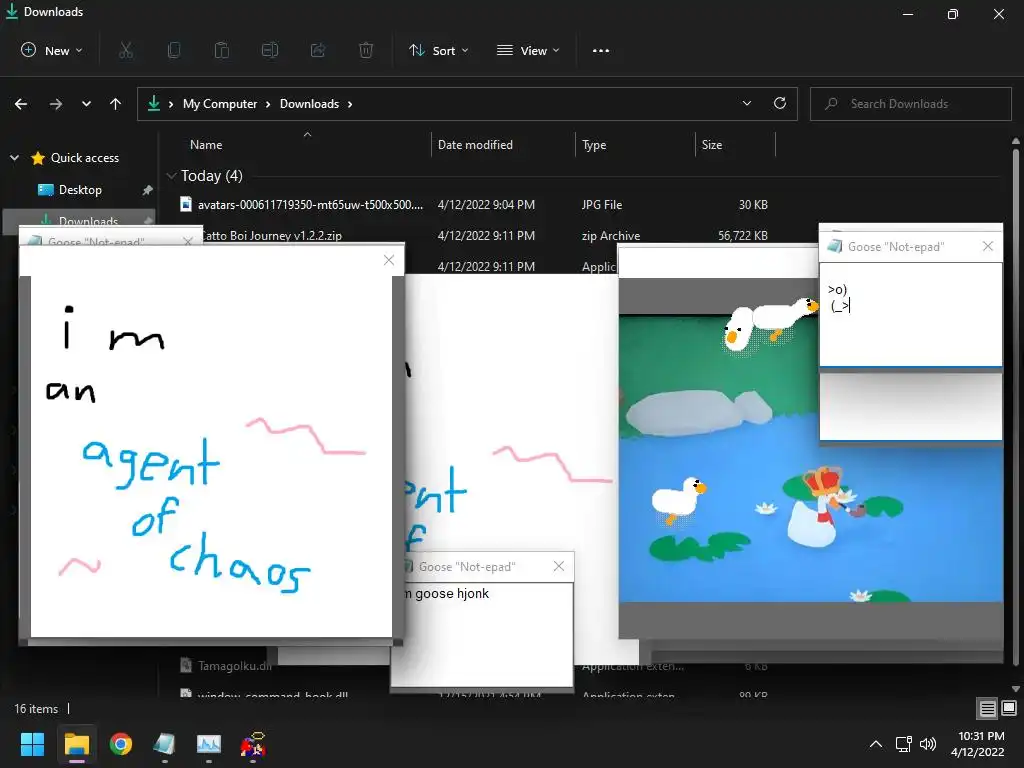Sort by Date modified column header
The width and height of the screenshot is (1024, 768).
(475, 145)
